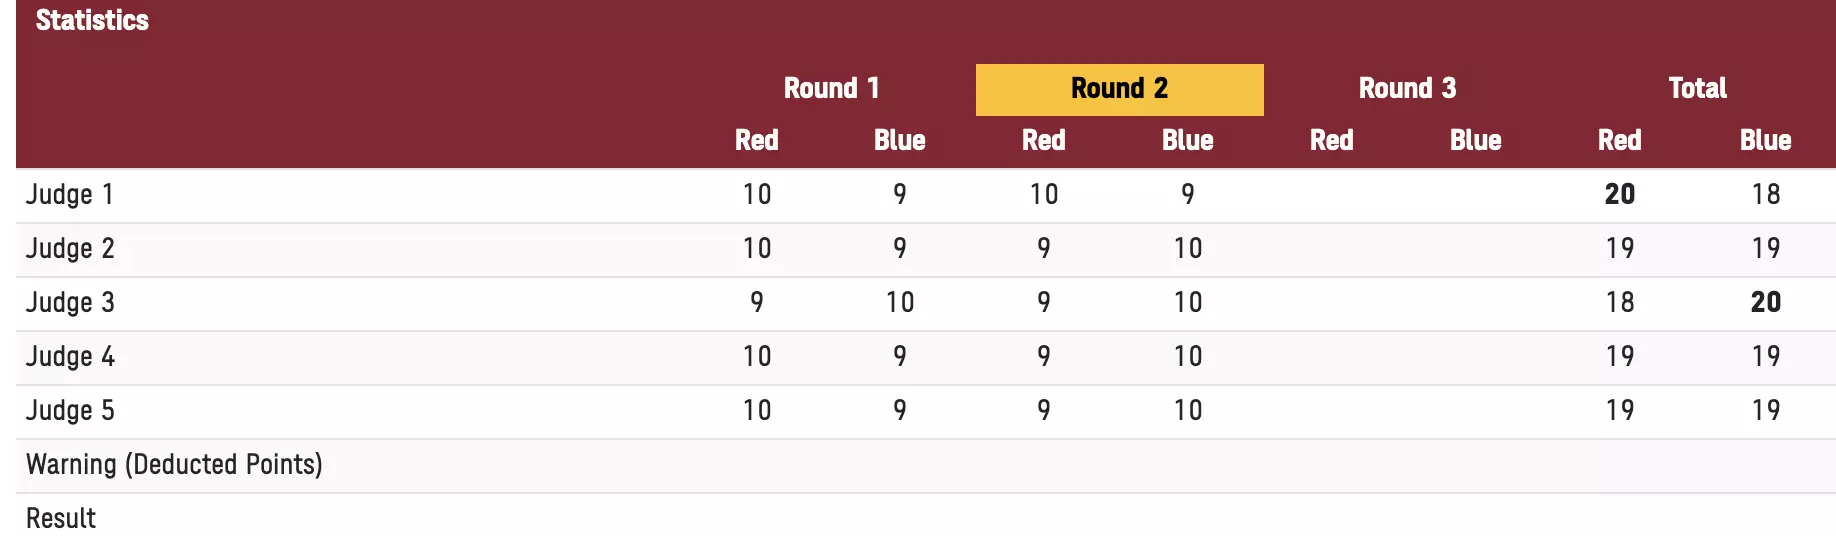
Task: Click the Blue subheader under Total
Action: [x=1765, y=141]
